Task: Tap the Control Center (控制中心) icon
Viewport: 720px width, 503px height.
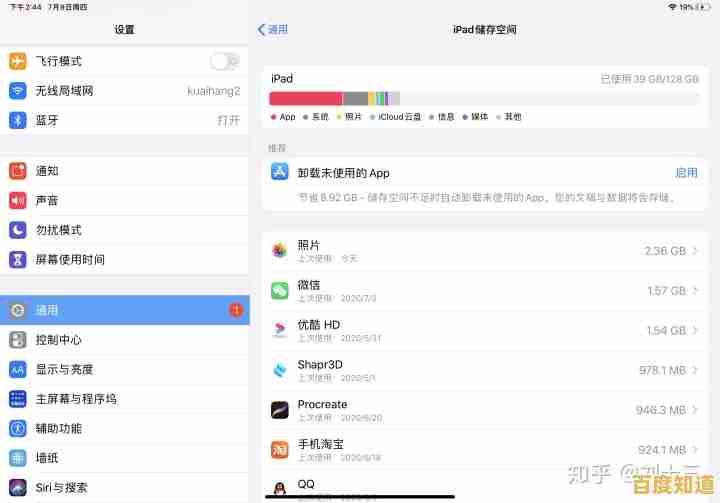Action: pyautogui.click(x=17, y=340)
